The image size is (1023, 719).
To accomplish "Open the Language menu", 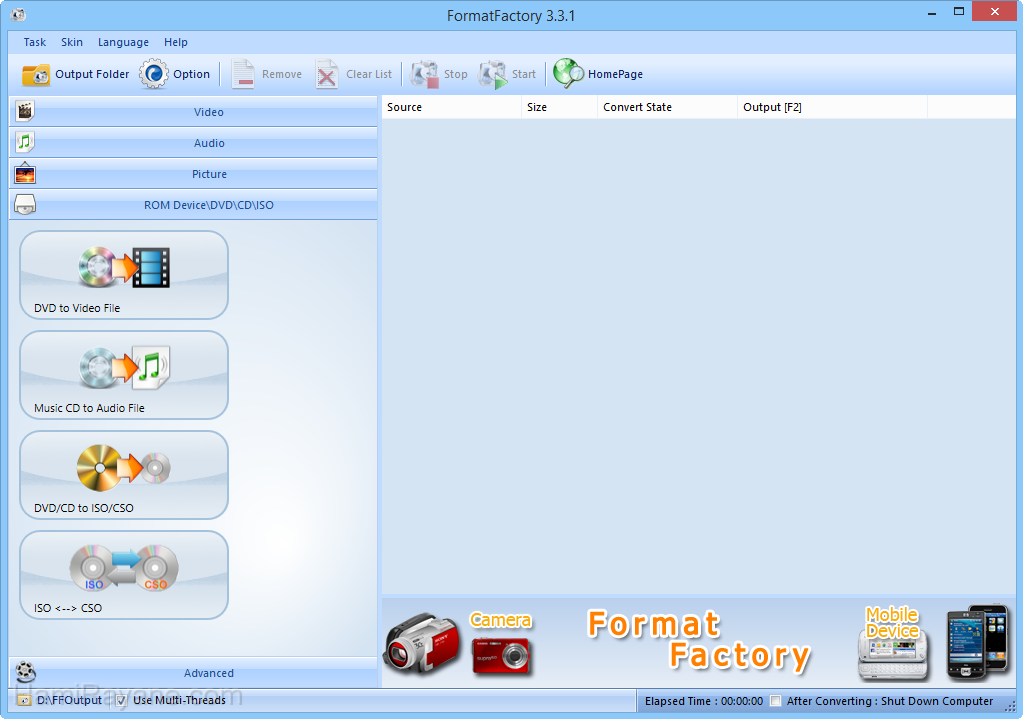I will click(123, 42).
